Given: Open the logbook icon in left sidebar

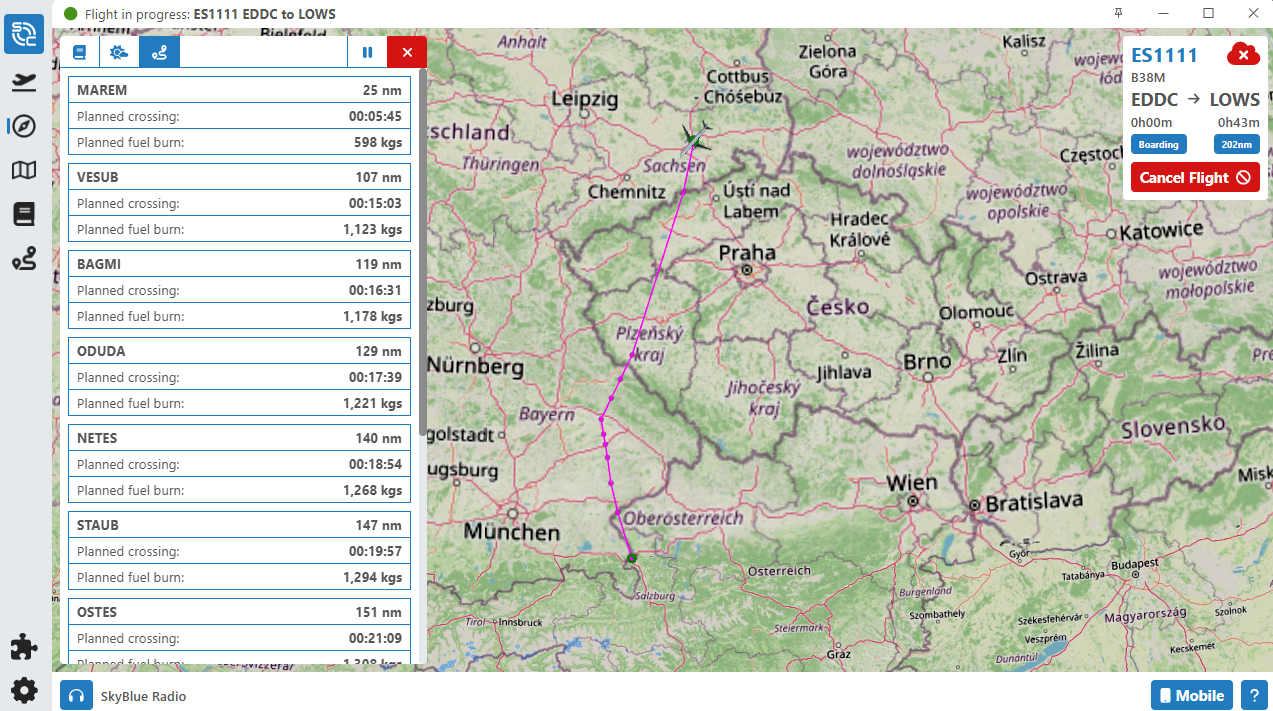Looking at the screenshot, I should pyautogui.click(x=24, y=214).
